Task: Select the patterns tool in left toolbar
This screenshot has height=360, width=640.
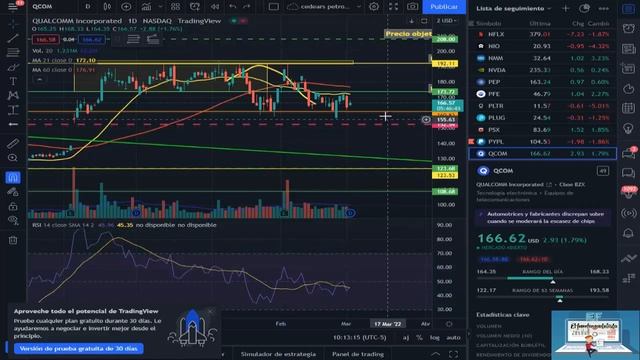Action: (13, 96)
